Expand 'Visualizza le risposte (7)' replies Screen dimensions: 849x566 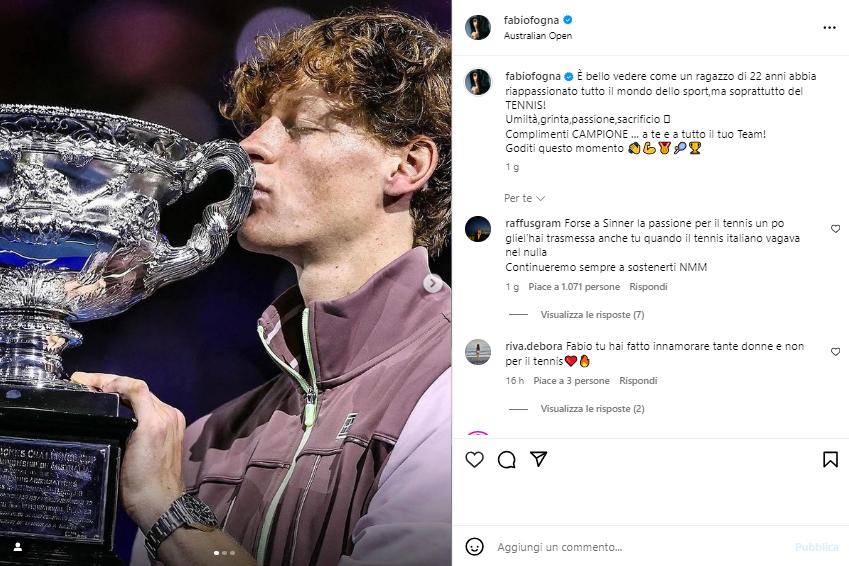[x=592, y=315]
